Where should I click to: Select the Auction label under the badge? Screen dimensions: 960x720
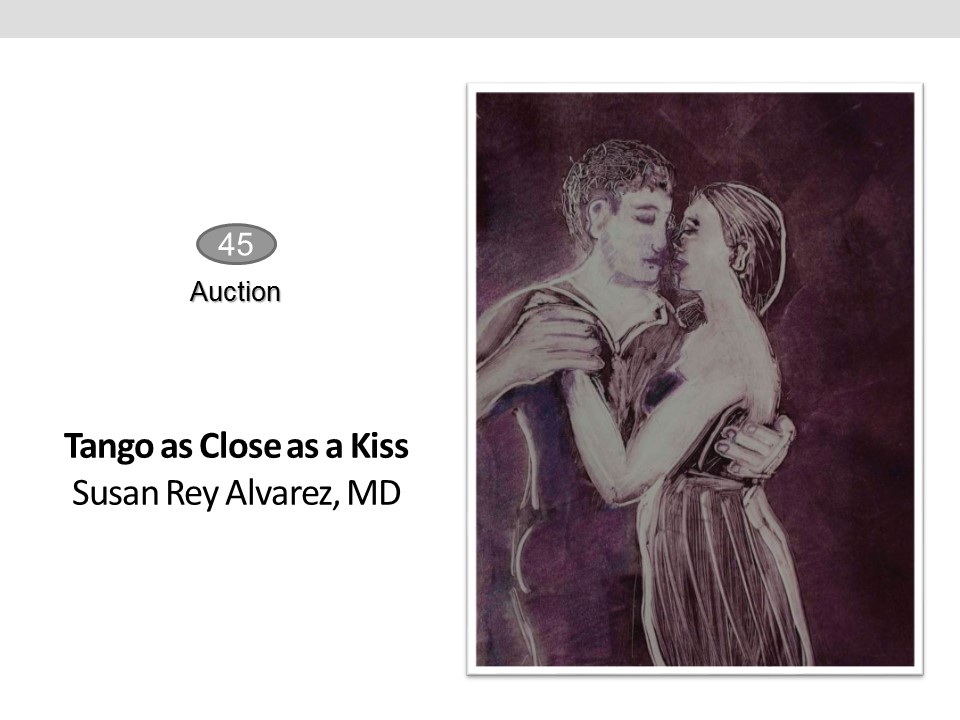(x=235, y=292)
